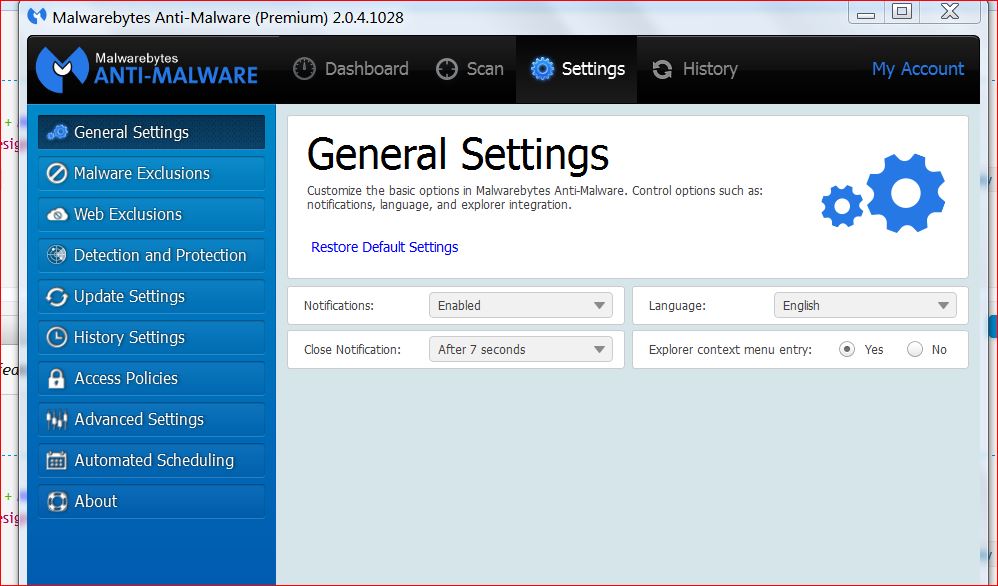998x586 pixels.
Task: Switch to the Dashboard tab
Action: (x=351, y=69)
